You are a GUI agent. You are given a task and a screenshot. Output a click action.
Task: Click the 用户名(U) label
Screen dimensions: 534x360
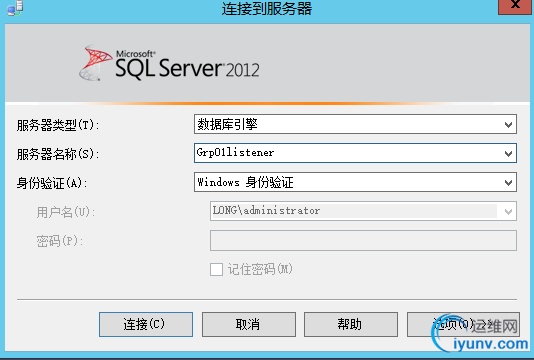tap(65, 212)
